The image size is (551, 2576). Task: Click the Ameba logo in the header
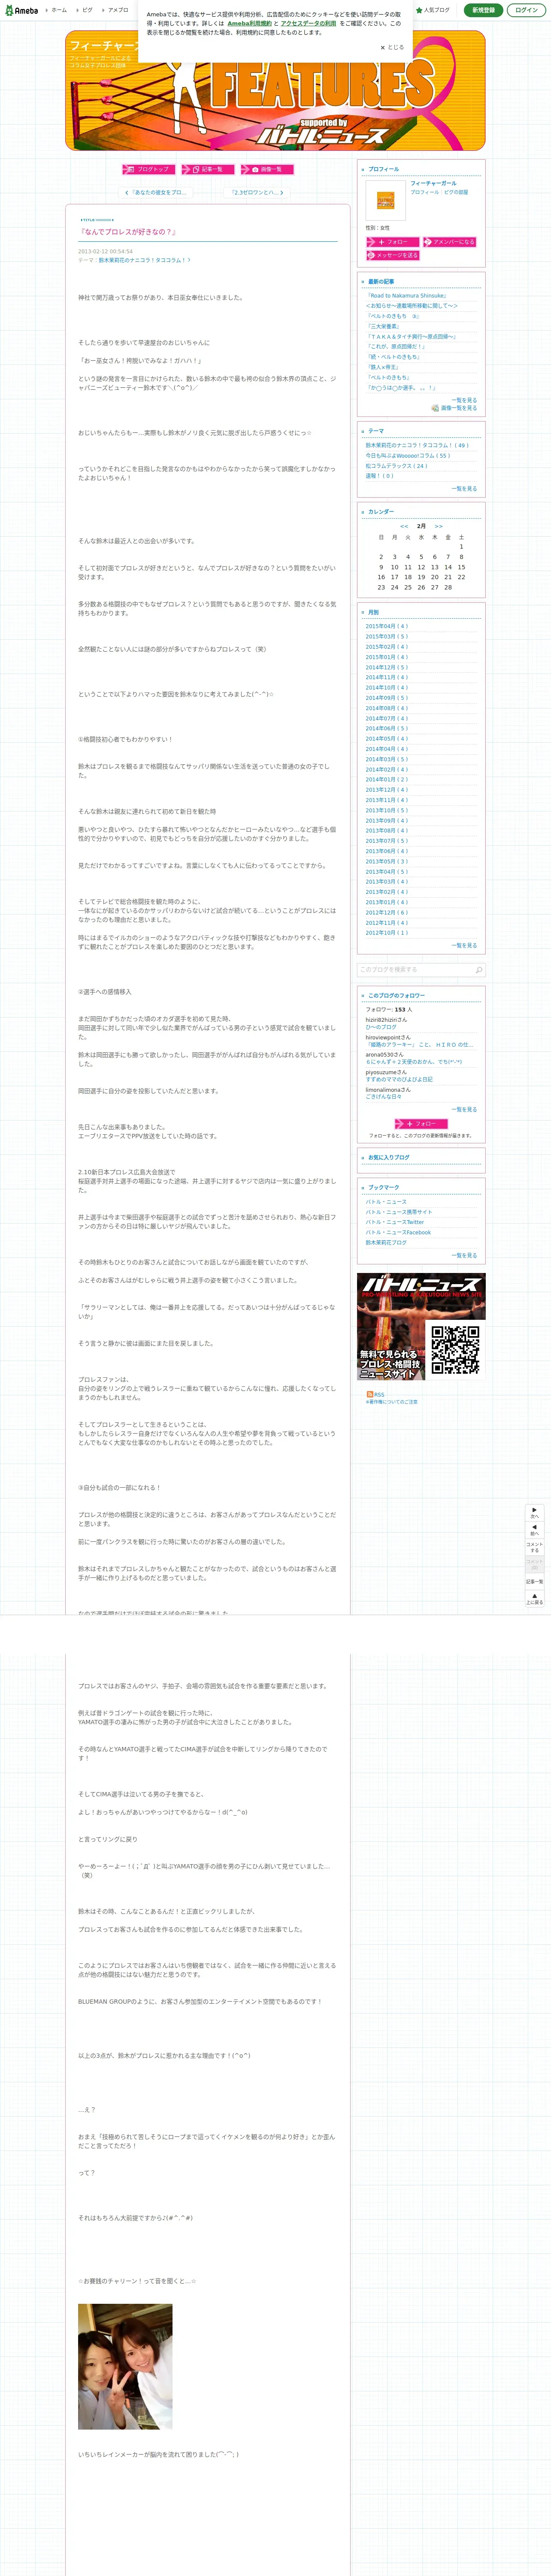tap(21, 10)
